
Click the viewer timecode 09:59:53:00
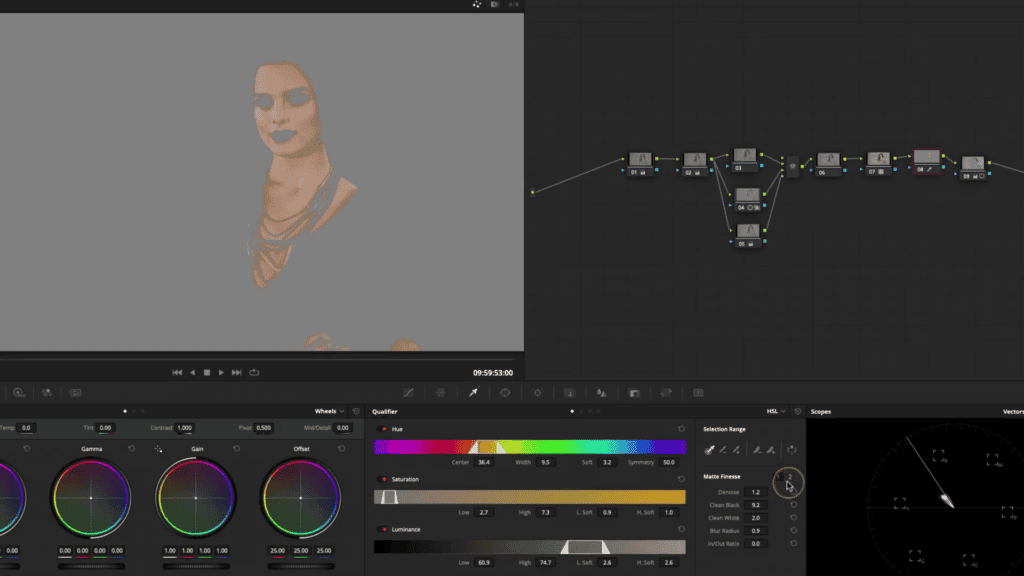tap(493, 373)
